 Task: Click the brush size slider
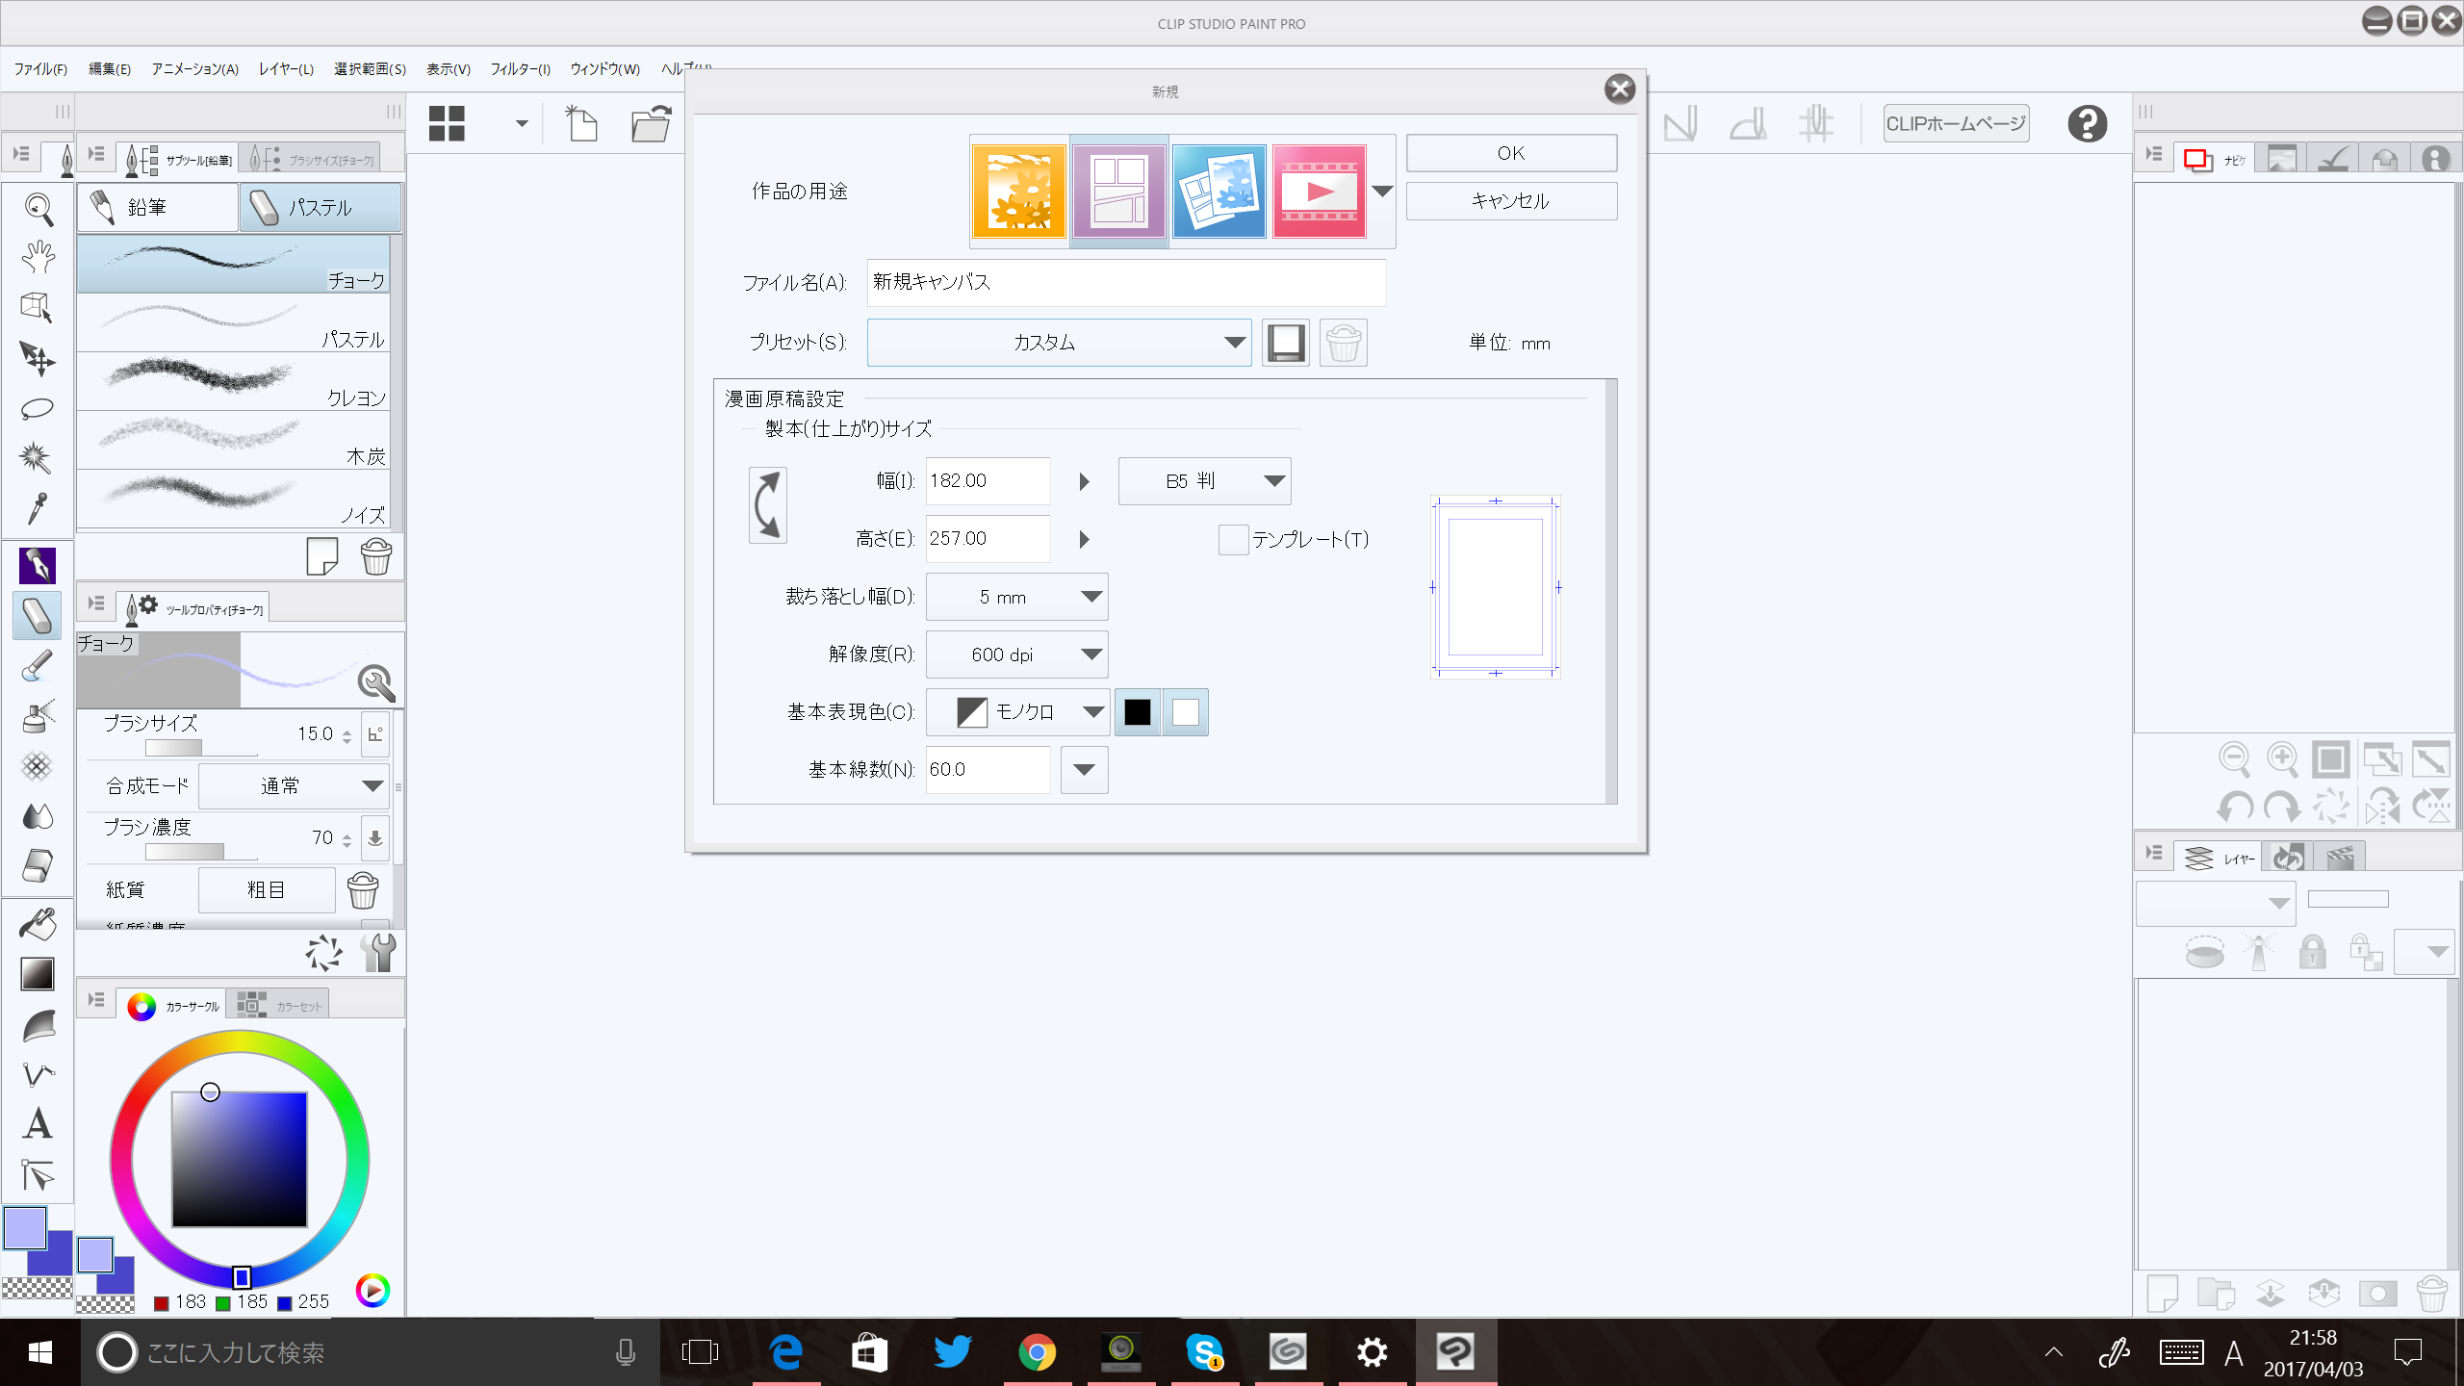[200, 748]
